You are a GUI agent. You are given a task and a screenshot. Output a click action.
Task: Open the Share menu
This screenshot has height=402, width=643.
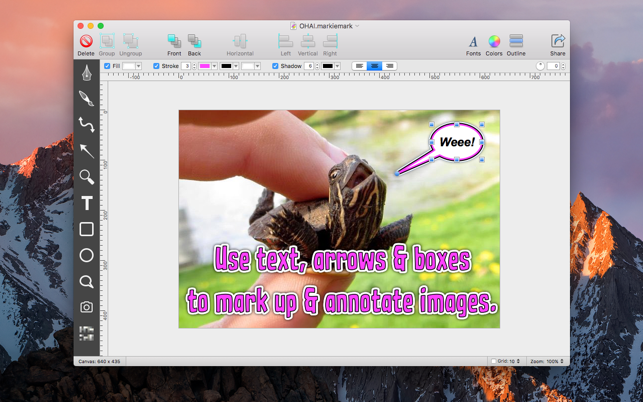558,45
